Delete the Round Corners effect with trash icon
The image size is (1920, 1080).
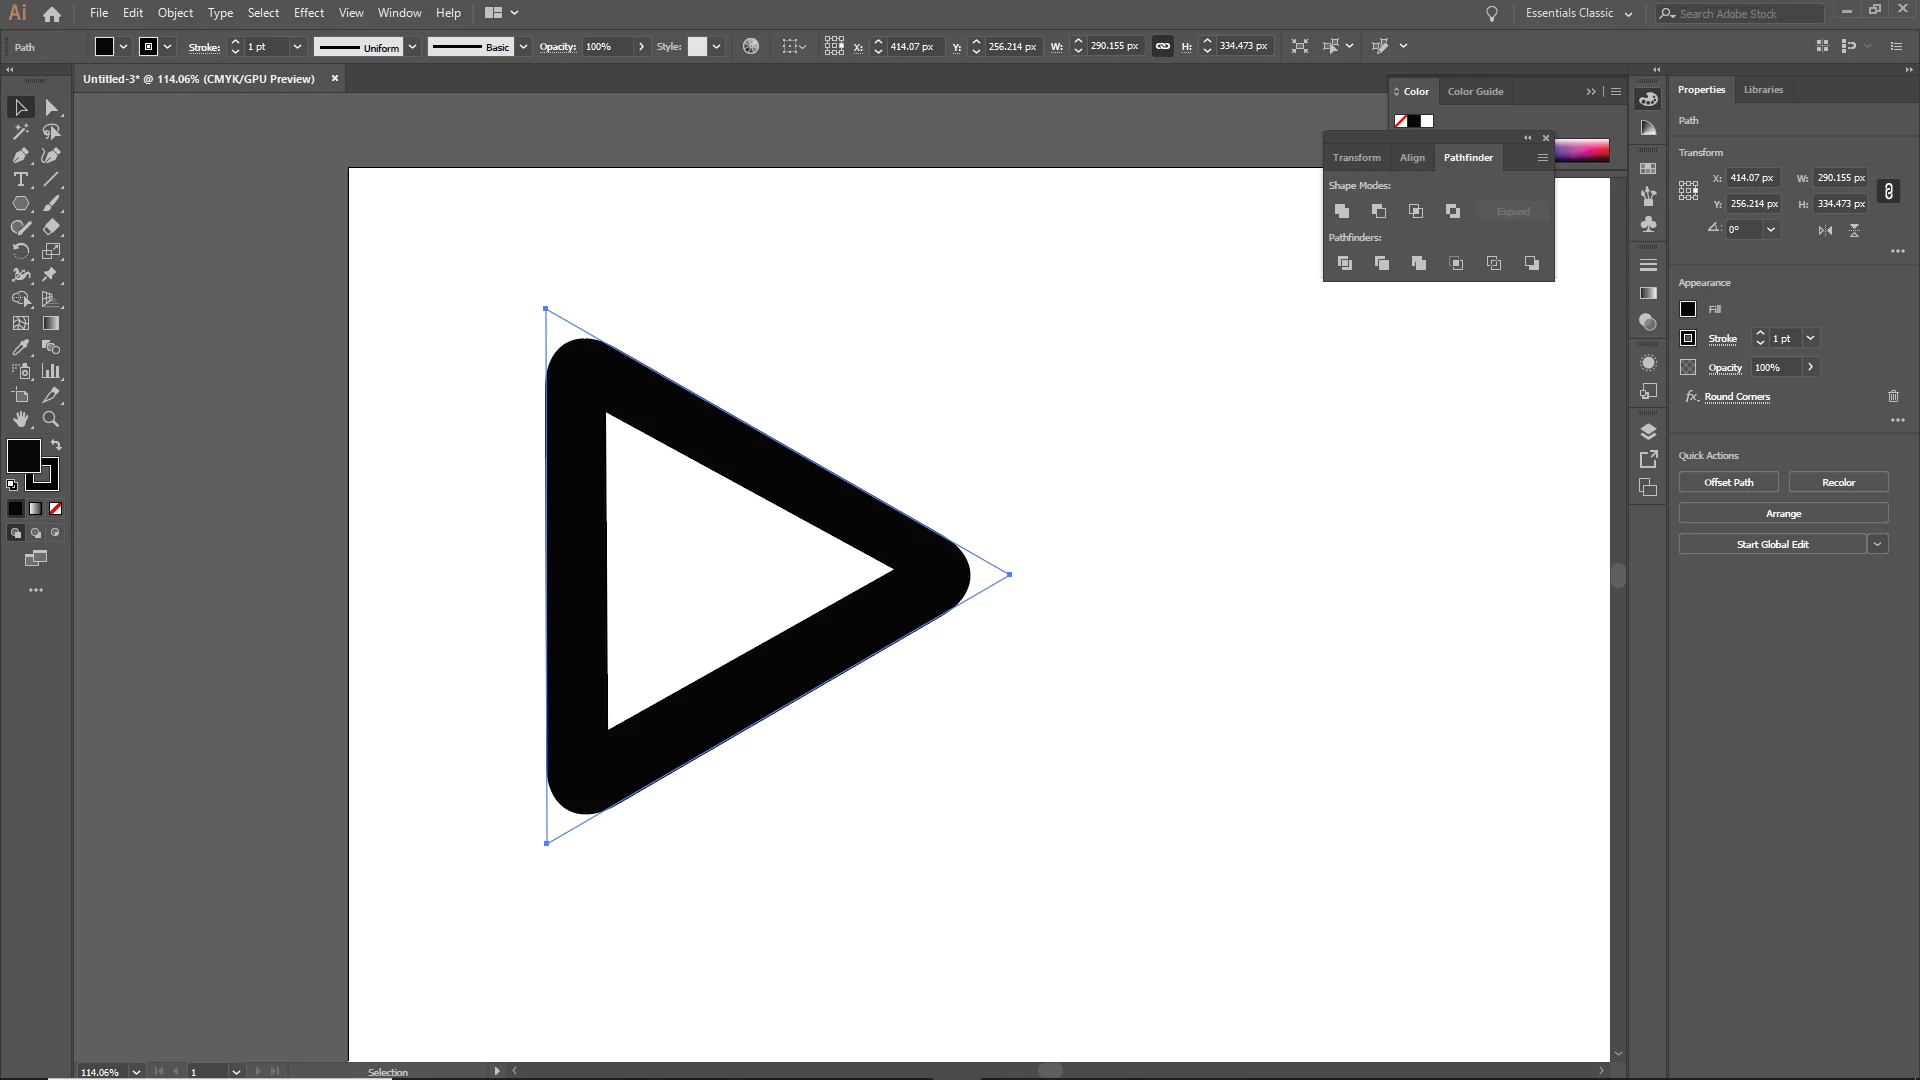point(1893,397)
